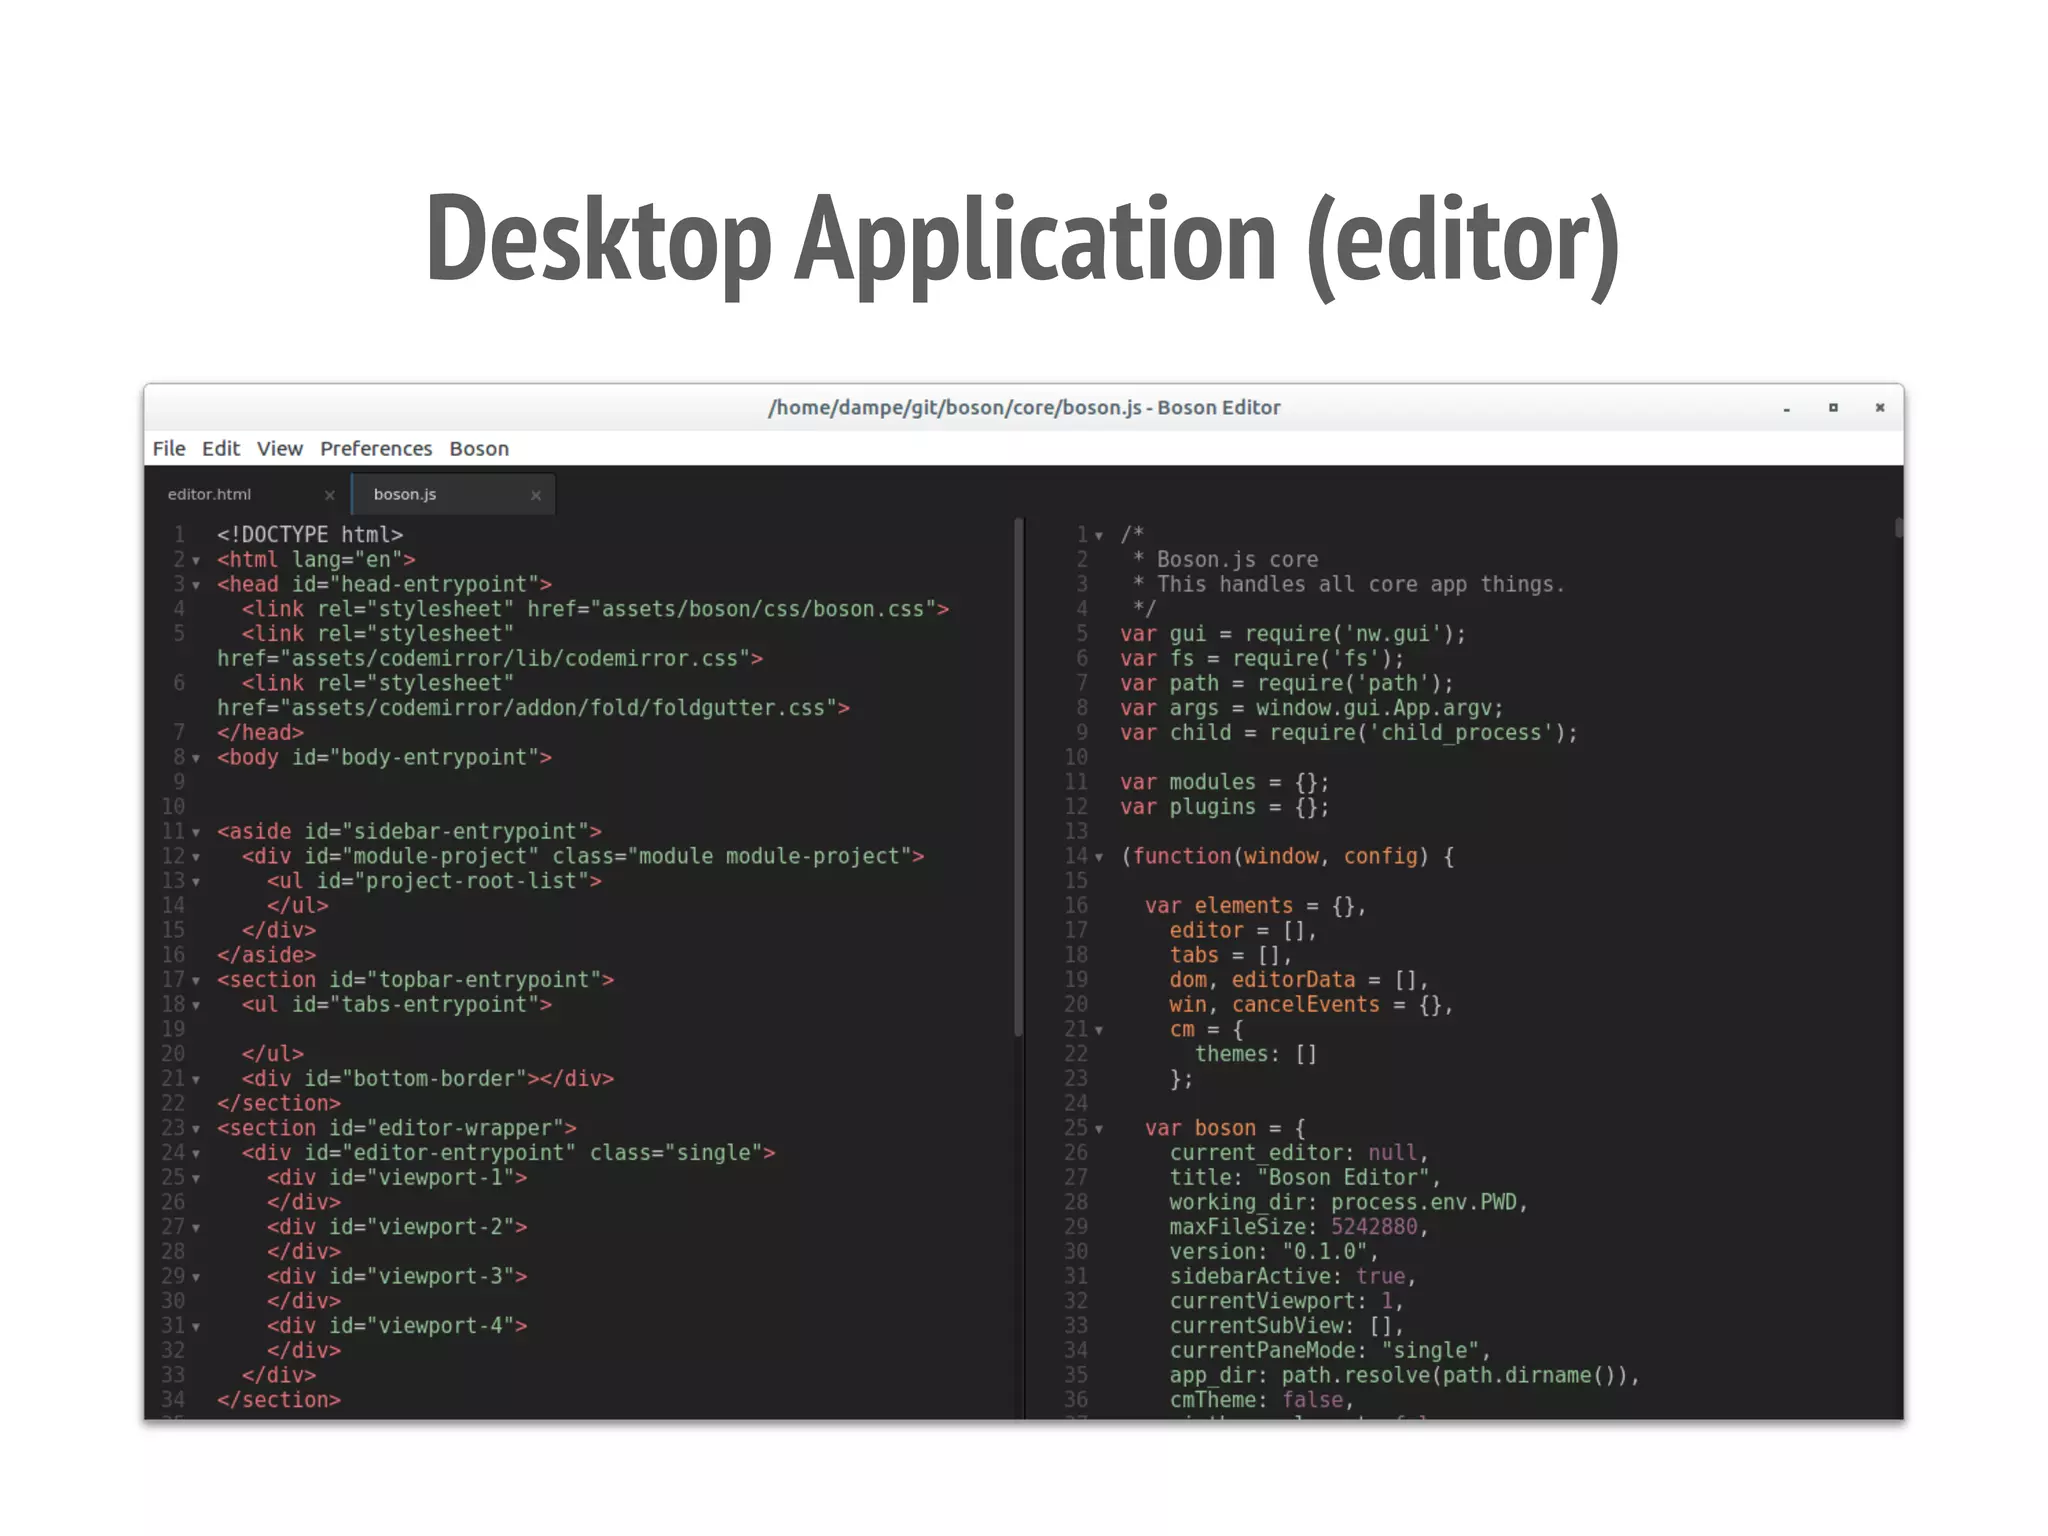This screenshot has width=2048, height=1536.
Task: Click the working_dir: process.env.PWD line
Action: (1349, 1202)
